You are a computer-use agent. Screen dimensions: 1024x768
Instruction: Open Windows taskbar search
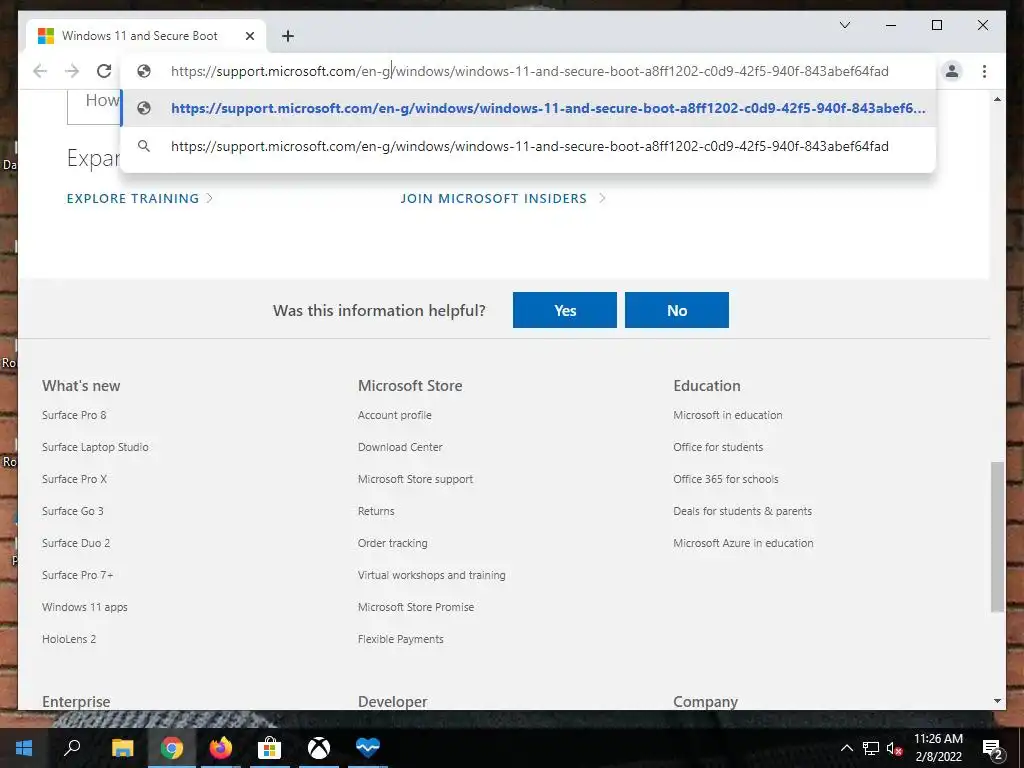72,748
